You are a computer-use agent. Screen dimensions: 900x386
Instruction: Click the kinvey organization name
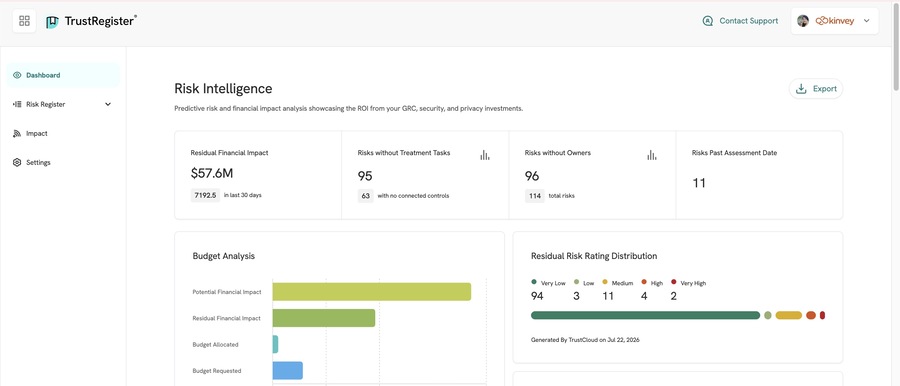[x=835, y=21]
